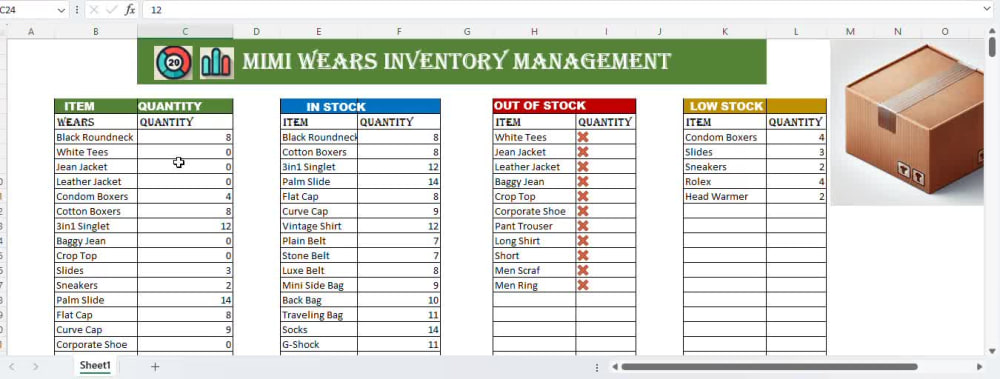Select the Black Roundneck cell in WEARS list
This screenshot has width=1000, height=379.
96,137
